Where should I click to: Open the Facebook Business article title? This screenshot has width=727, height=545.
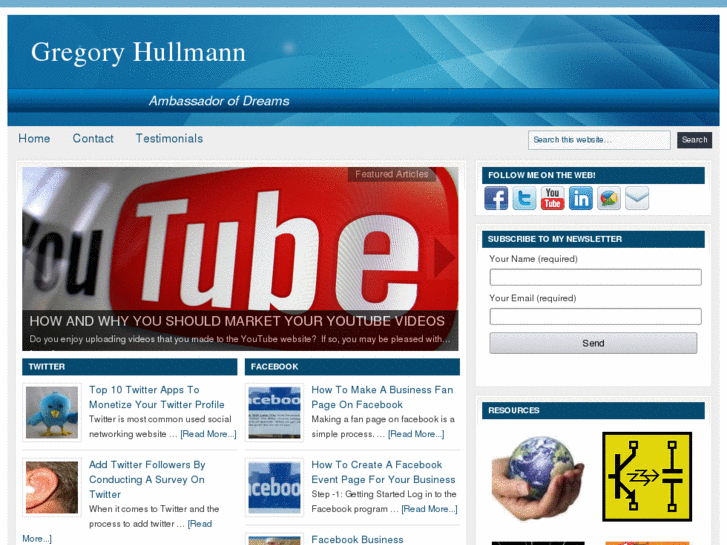tap(357, 539)
